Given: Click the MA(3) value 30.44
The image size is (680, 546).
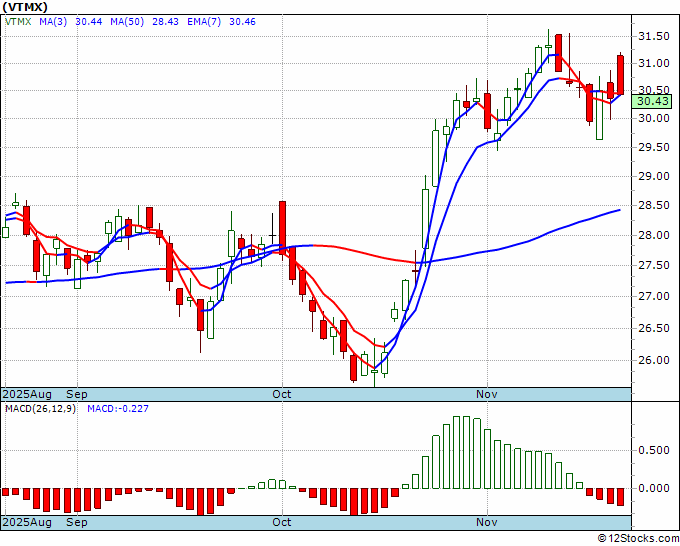Looking at the screenshot, I should pyautogui.click(x=88, y=22).
